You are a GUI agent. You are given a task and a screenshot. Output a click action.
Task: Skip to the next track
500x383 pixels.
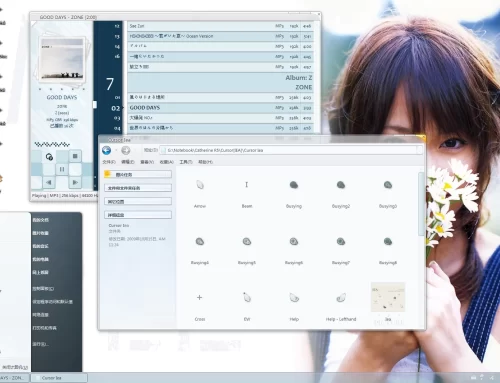point(75,182)
